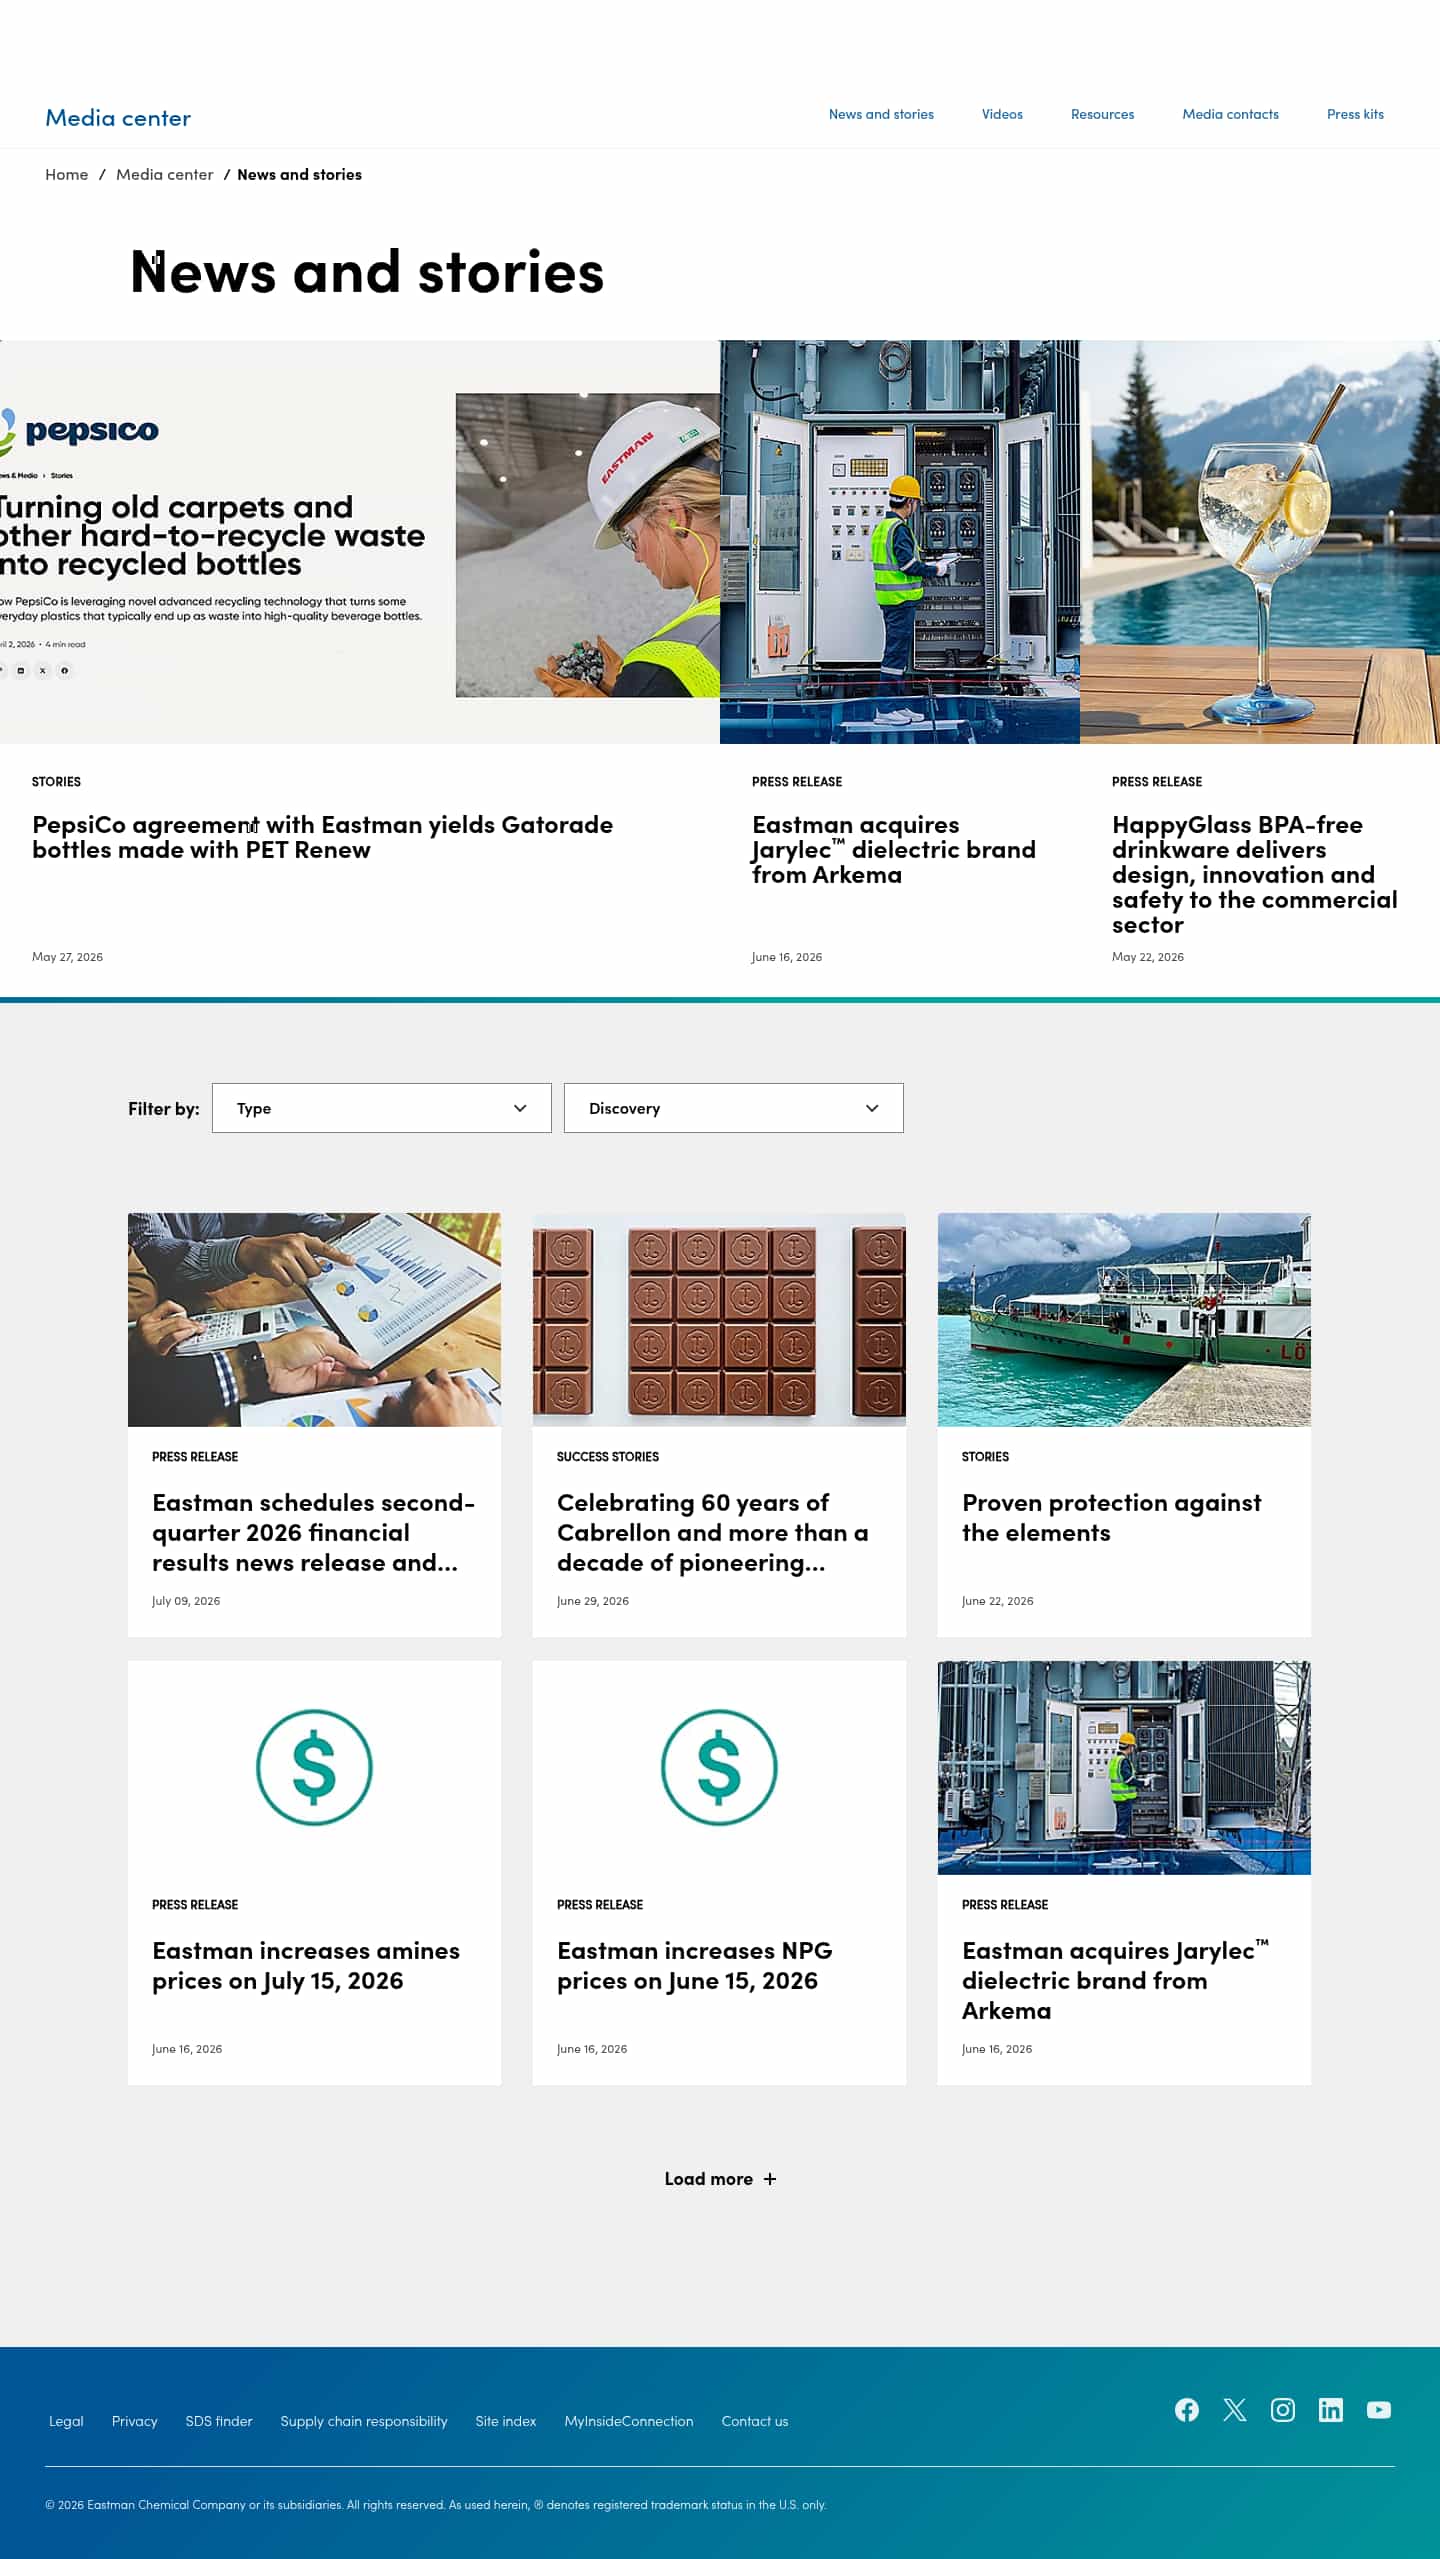Click the chocolate bars thumbnail

coord(719,1320)
